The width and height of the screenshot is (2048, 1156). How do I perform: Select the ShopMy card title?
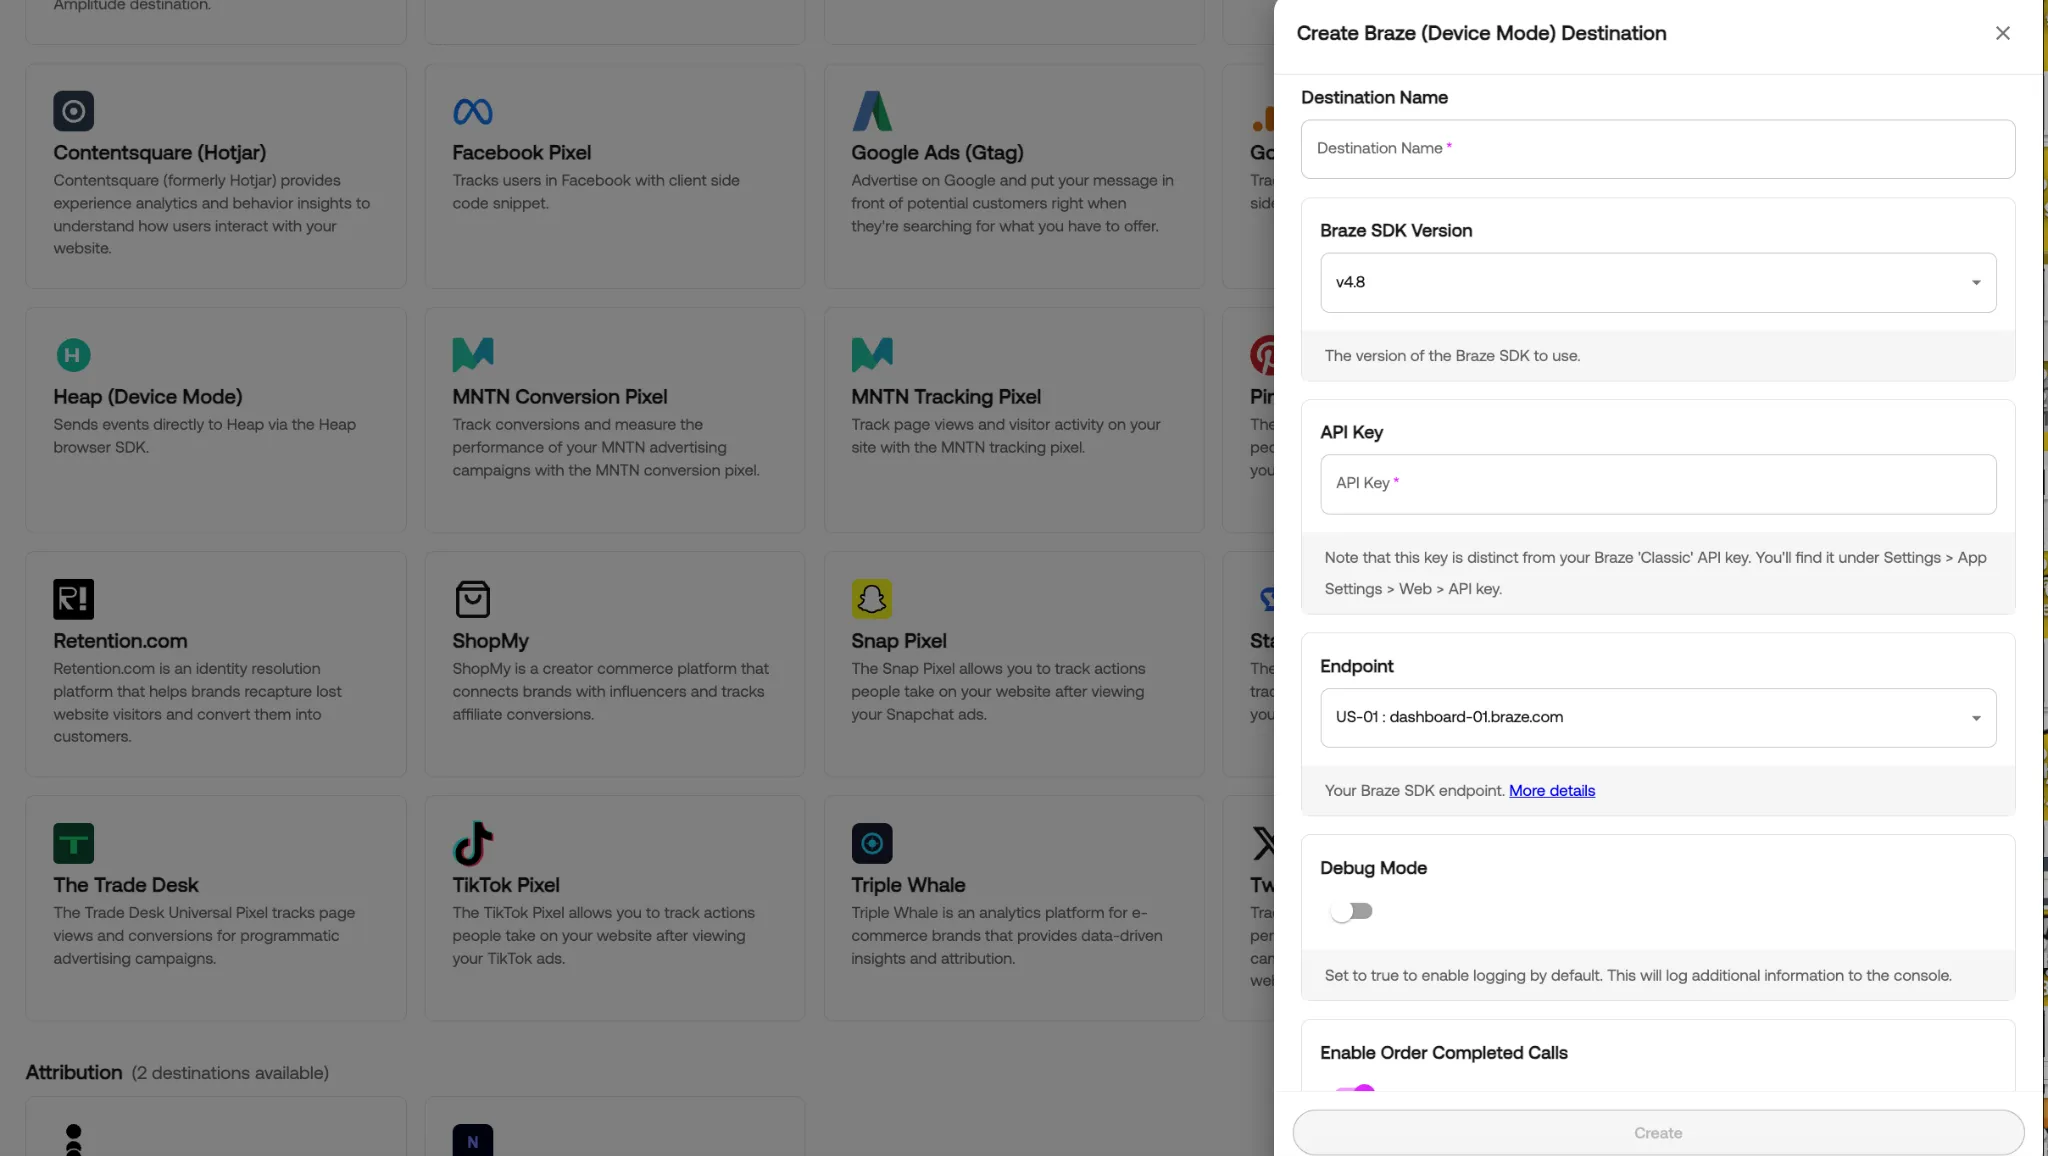(x=490, y=640)
